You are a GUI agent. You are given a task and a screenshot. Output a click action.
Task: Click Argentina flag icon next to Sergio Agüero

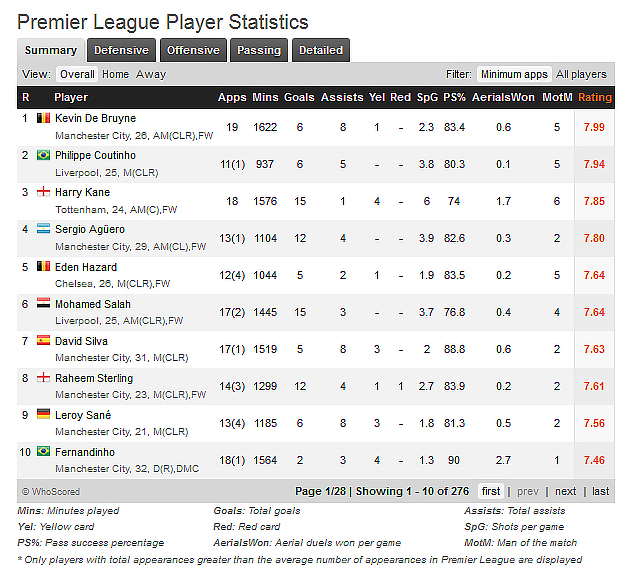43,229
